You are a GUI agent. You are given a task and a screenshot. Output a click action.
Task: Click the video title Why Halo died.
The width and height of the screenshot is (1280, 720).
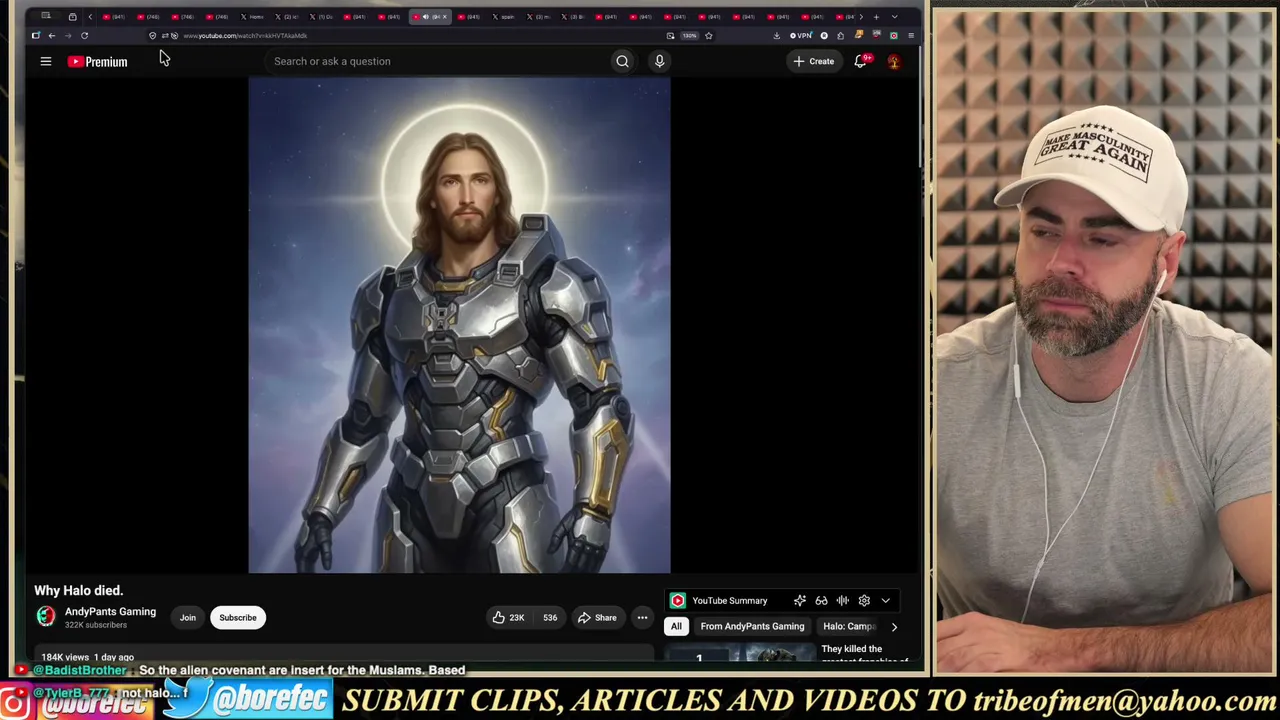pyautogui.click(x=79, y=591)
